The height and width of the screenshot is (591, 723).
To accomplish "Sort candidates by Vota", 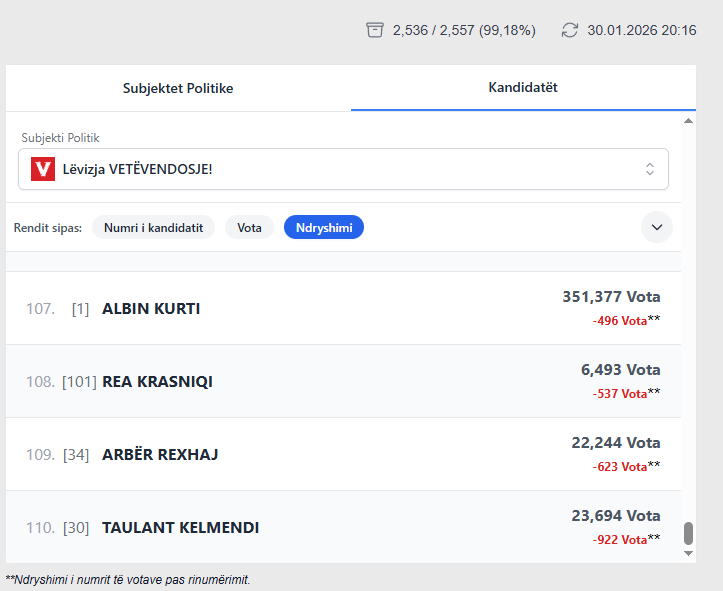I will click(249, 228).
